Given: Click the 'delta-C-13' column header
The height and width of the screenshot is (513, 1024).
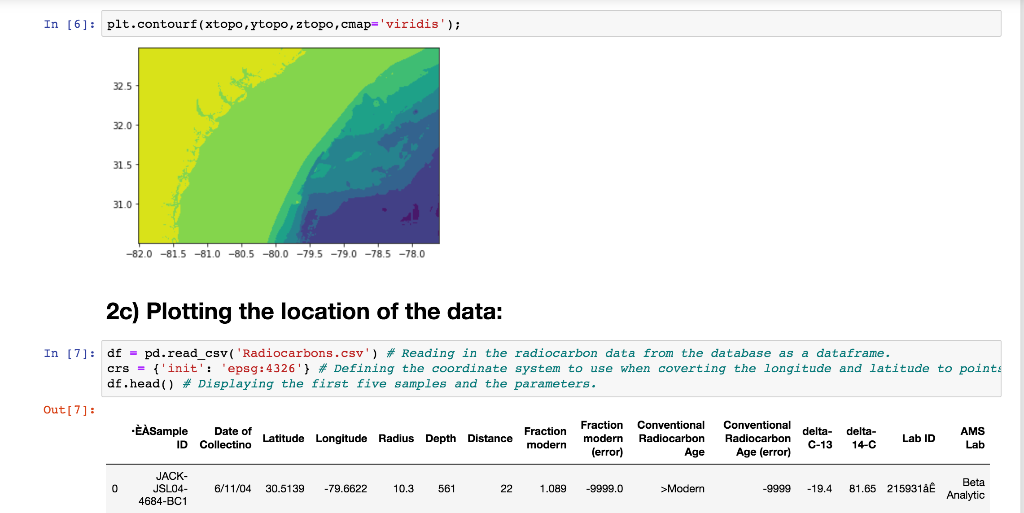Looking at the screenshot, I should point(817,438).
